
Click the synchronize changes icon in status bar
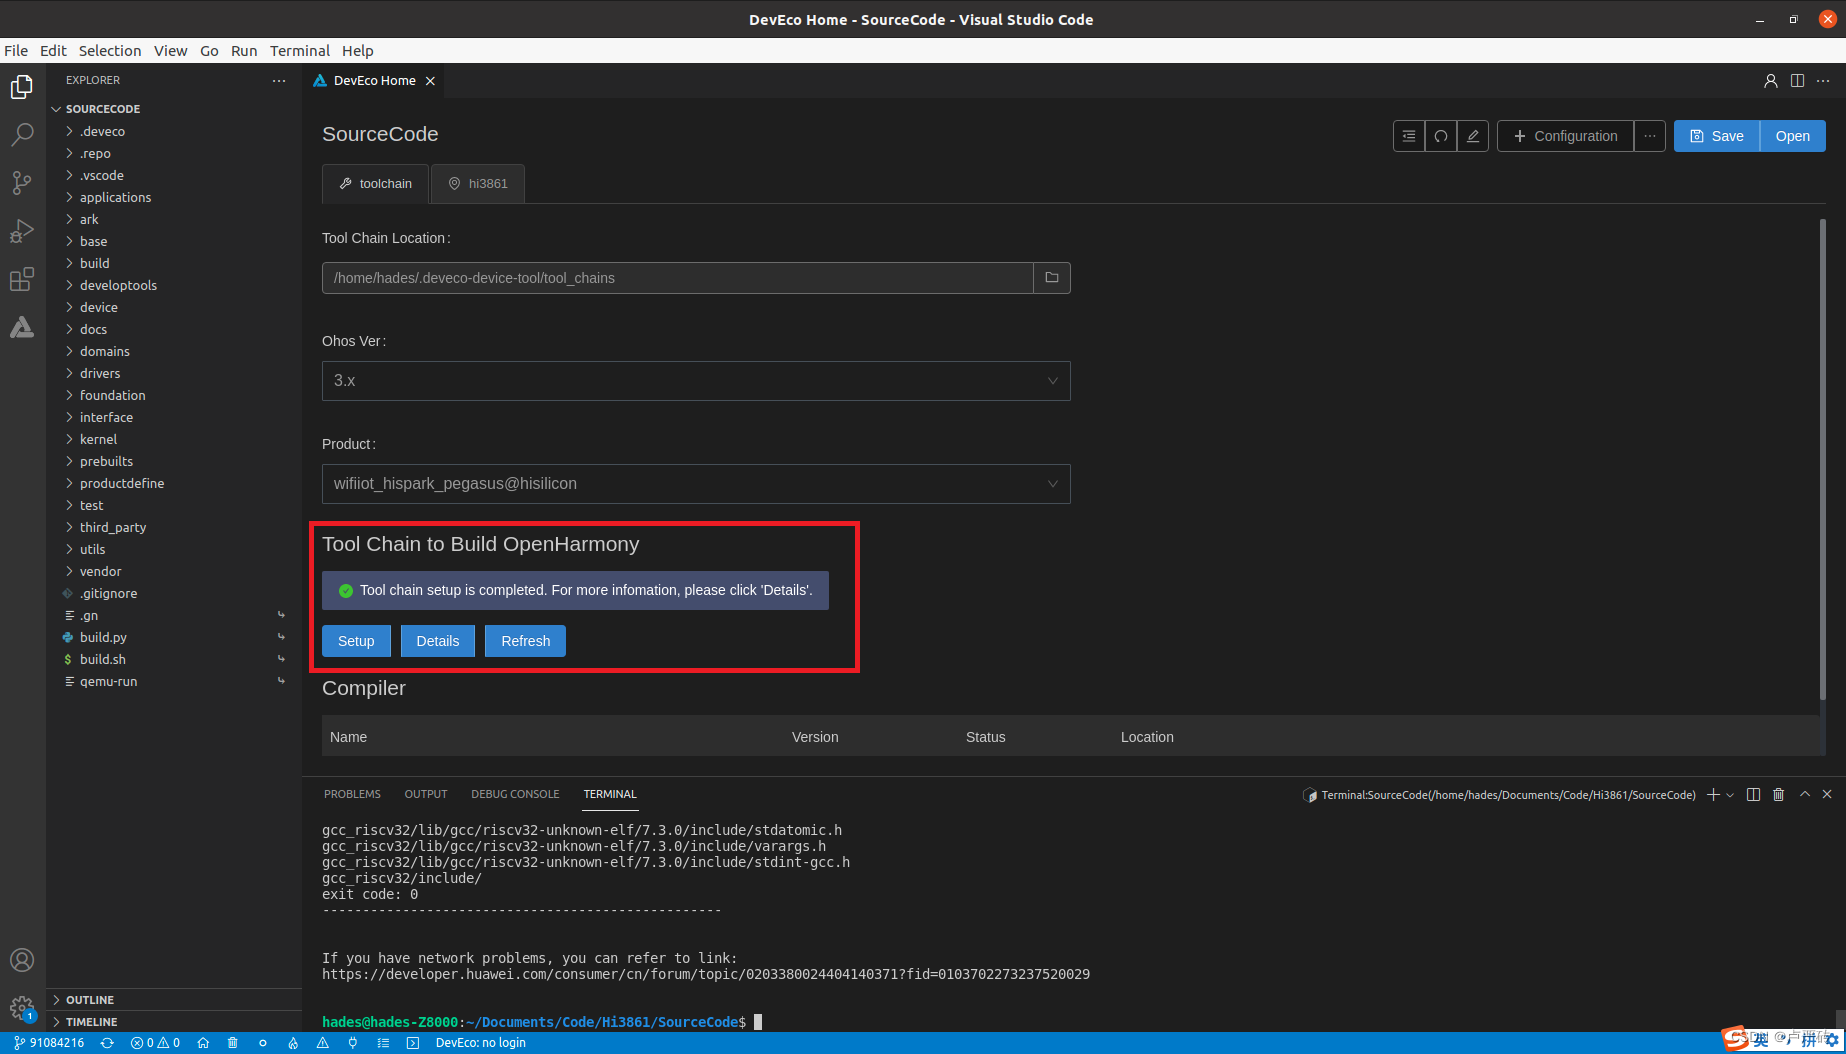point(107,1043)
